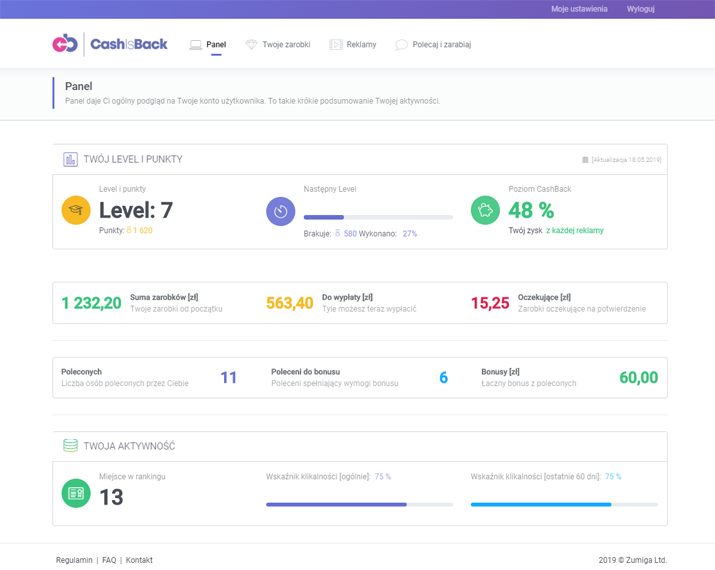Click the Kontakt footer link
This screenshot has width=715, height=570.
click(x=139, y=560)
